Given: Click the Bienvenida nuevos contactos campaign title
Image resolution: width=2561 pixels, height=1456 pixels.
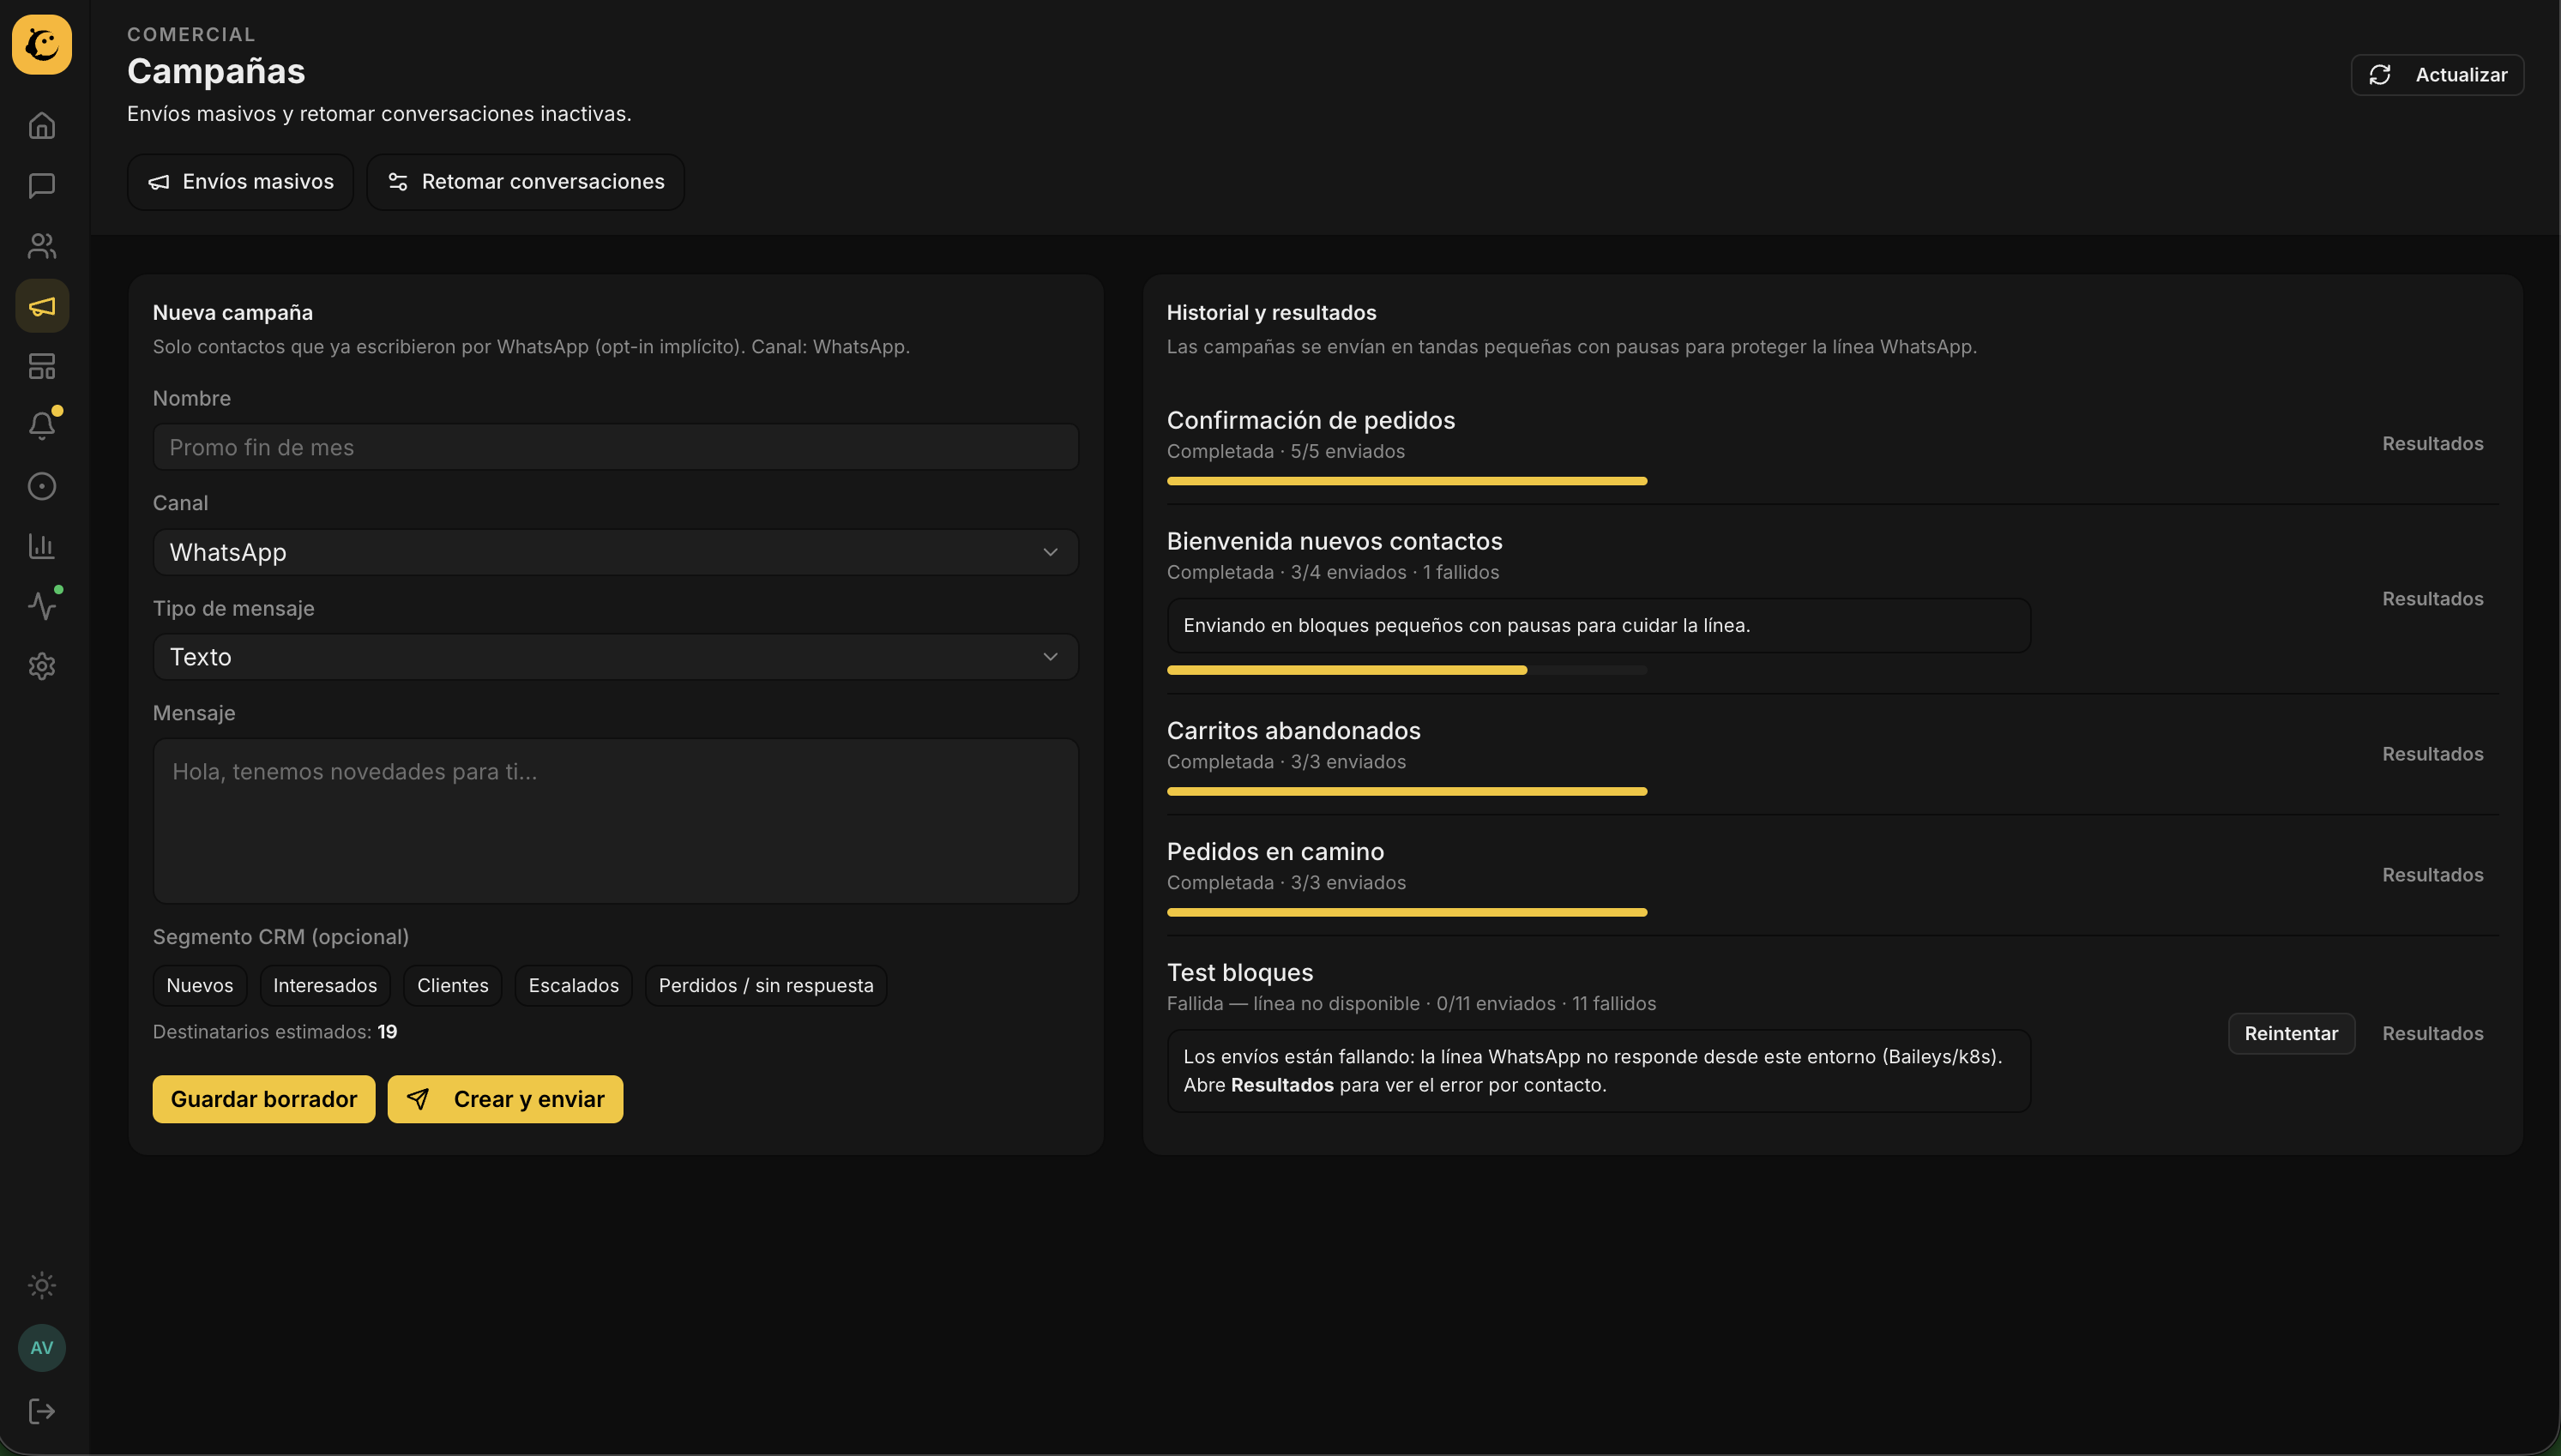Looking at the screenshot, I should click(x=1335, y=541).
